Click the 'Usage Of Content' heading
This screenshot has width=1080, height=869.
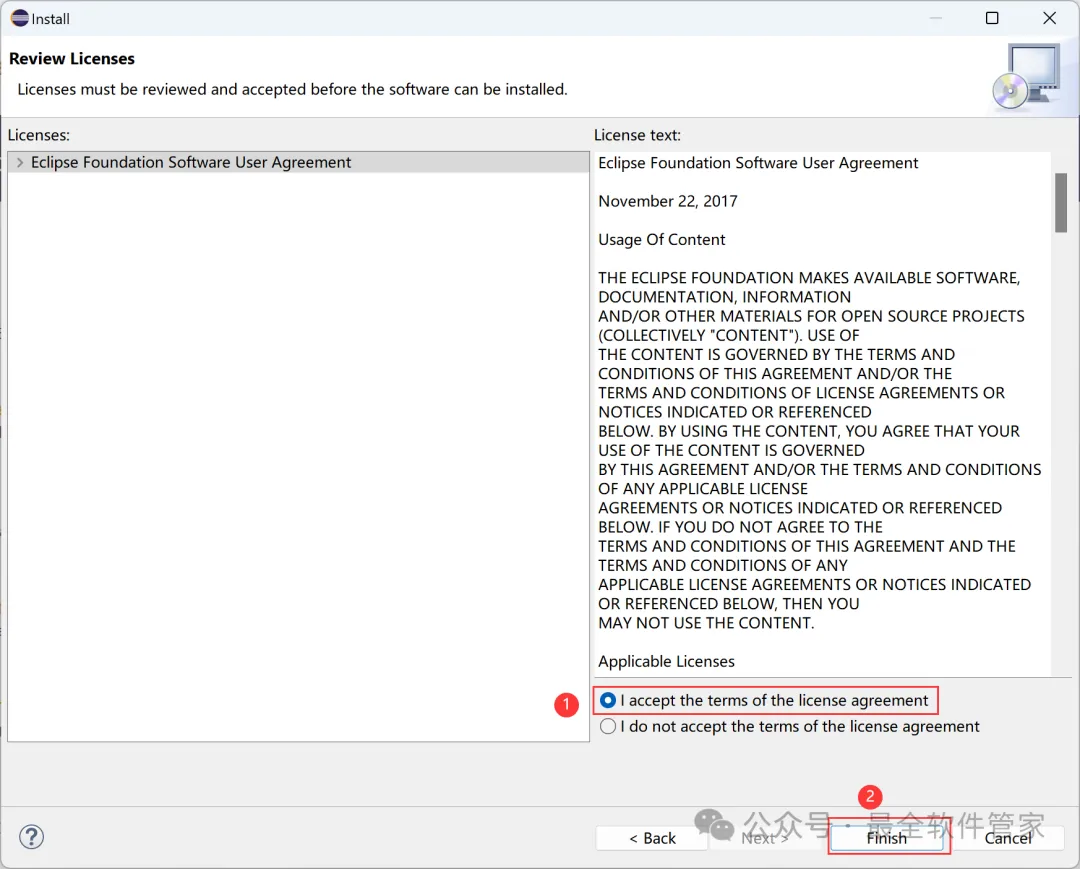(661, 240)
